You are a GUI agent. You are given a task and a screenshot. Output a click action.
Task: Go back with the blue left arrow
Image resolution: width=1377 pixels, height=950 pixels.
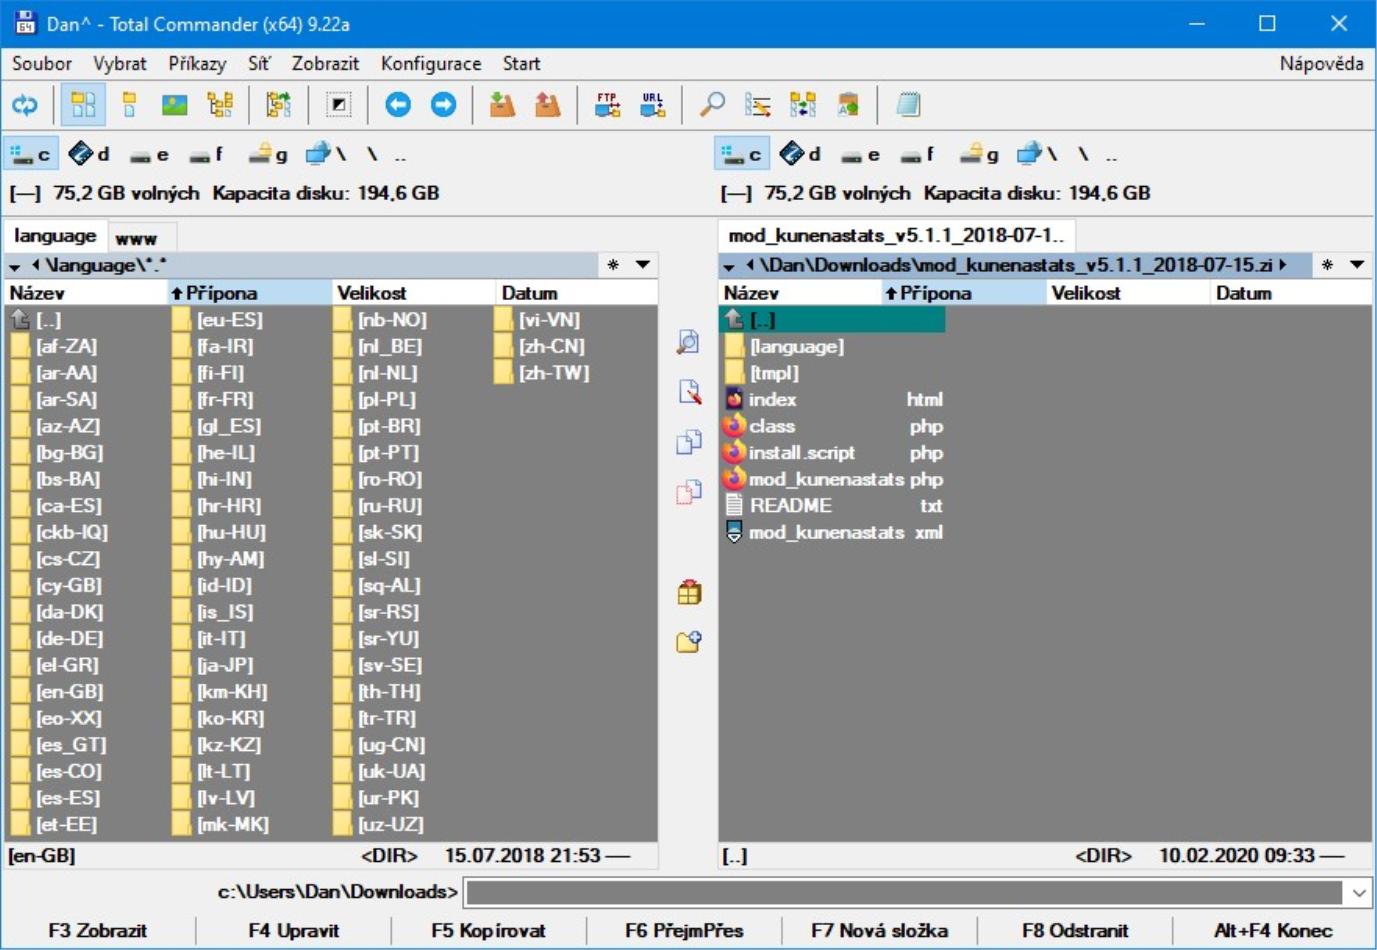click(x=398, y=105)
